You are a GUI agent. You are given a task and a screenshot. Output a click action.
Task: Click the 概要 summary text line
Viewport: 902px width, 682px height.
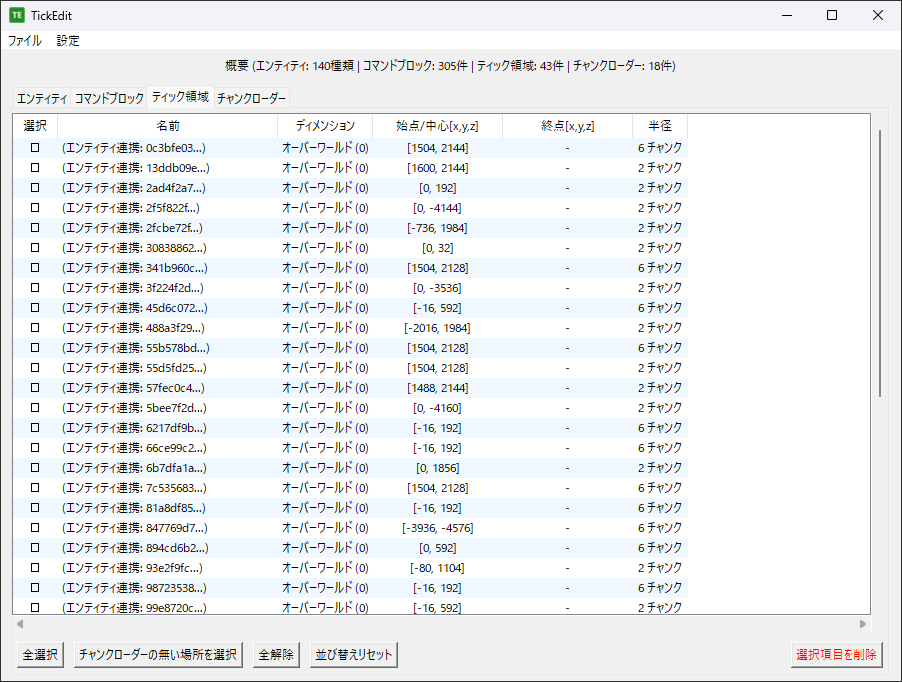coord(450,66)
